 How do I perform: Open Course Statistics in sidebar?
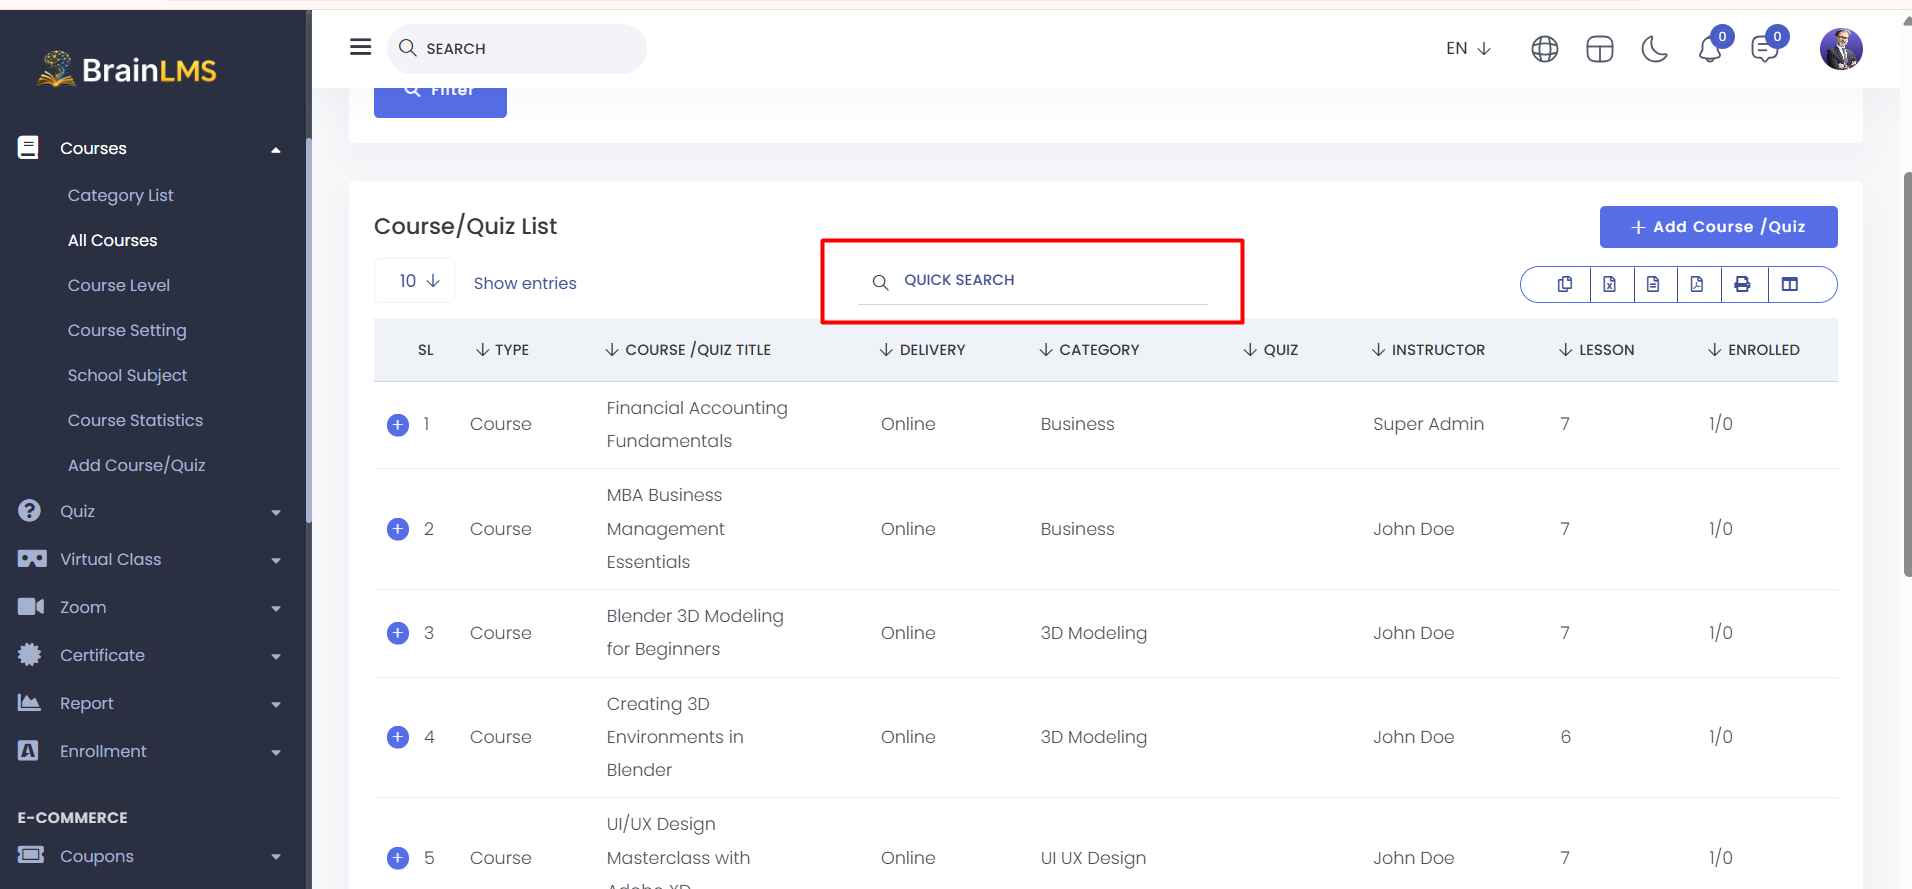click(135, 420)
